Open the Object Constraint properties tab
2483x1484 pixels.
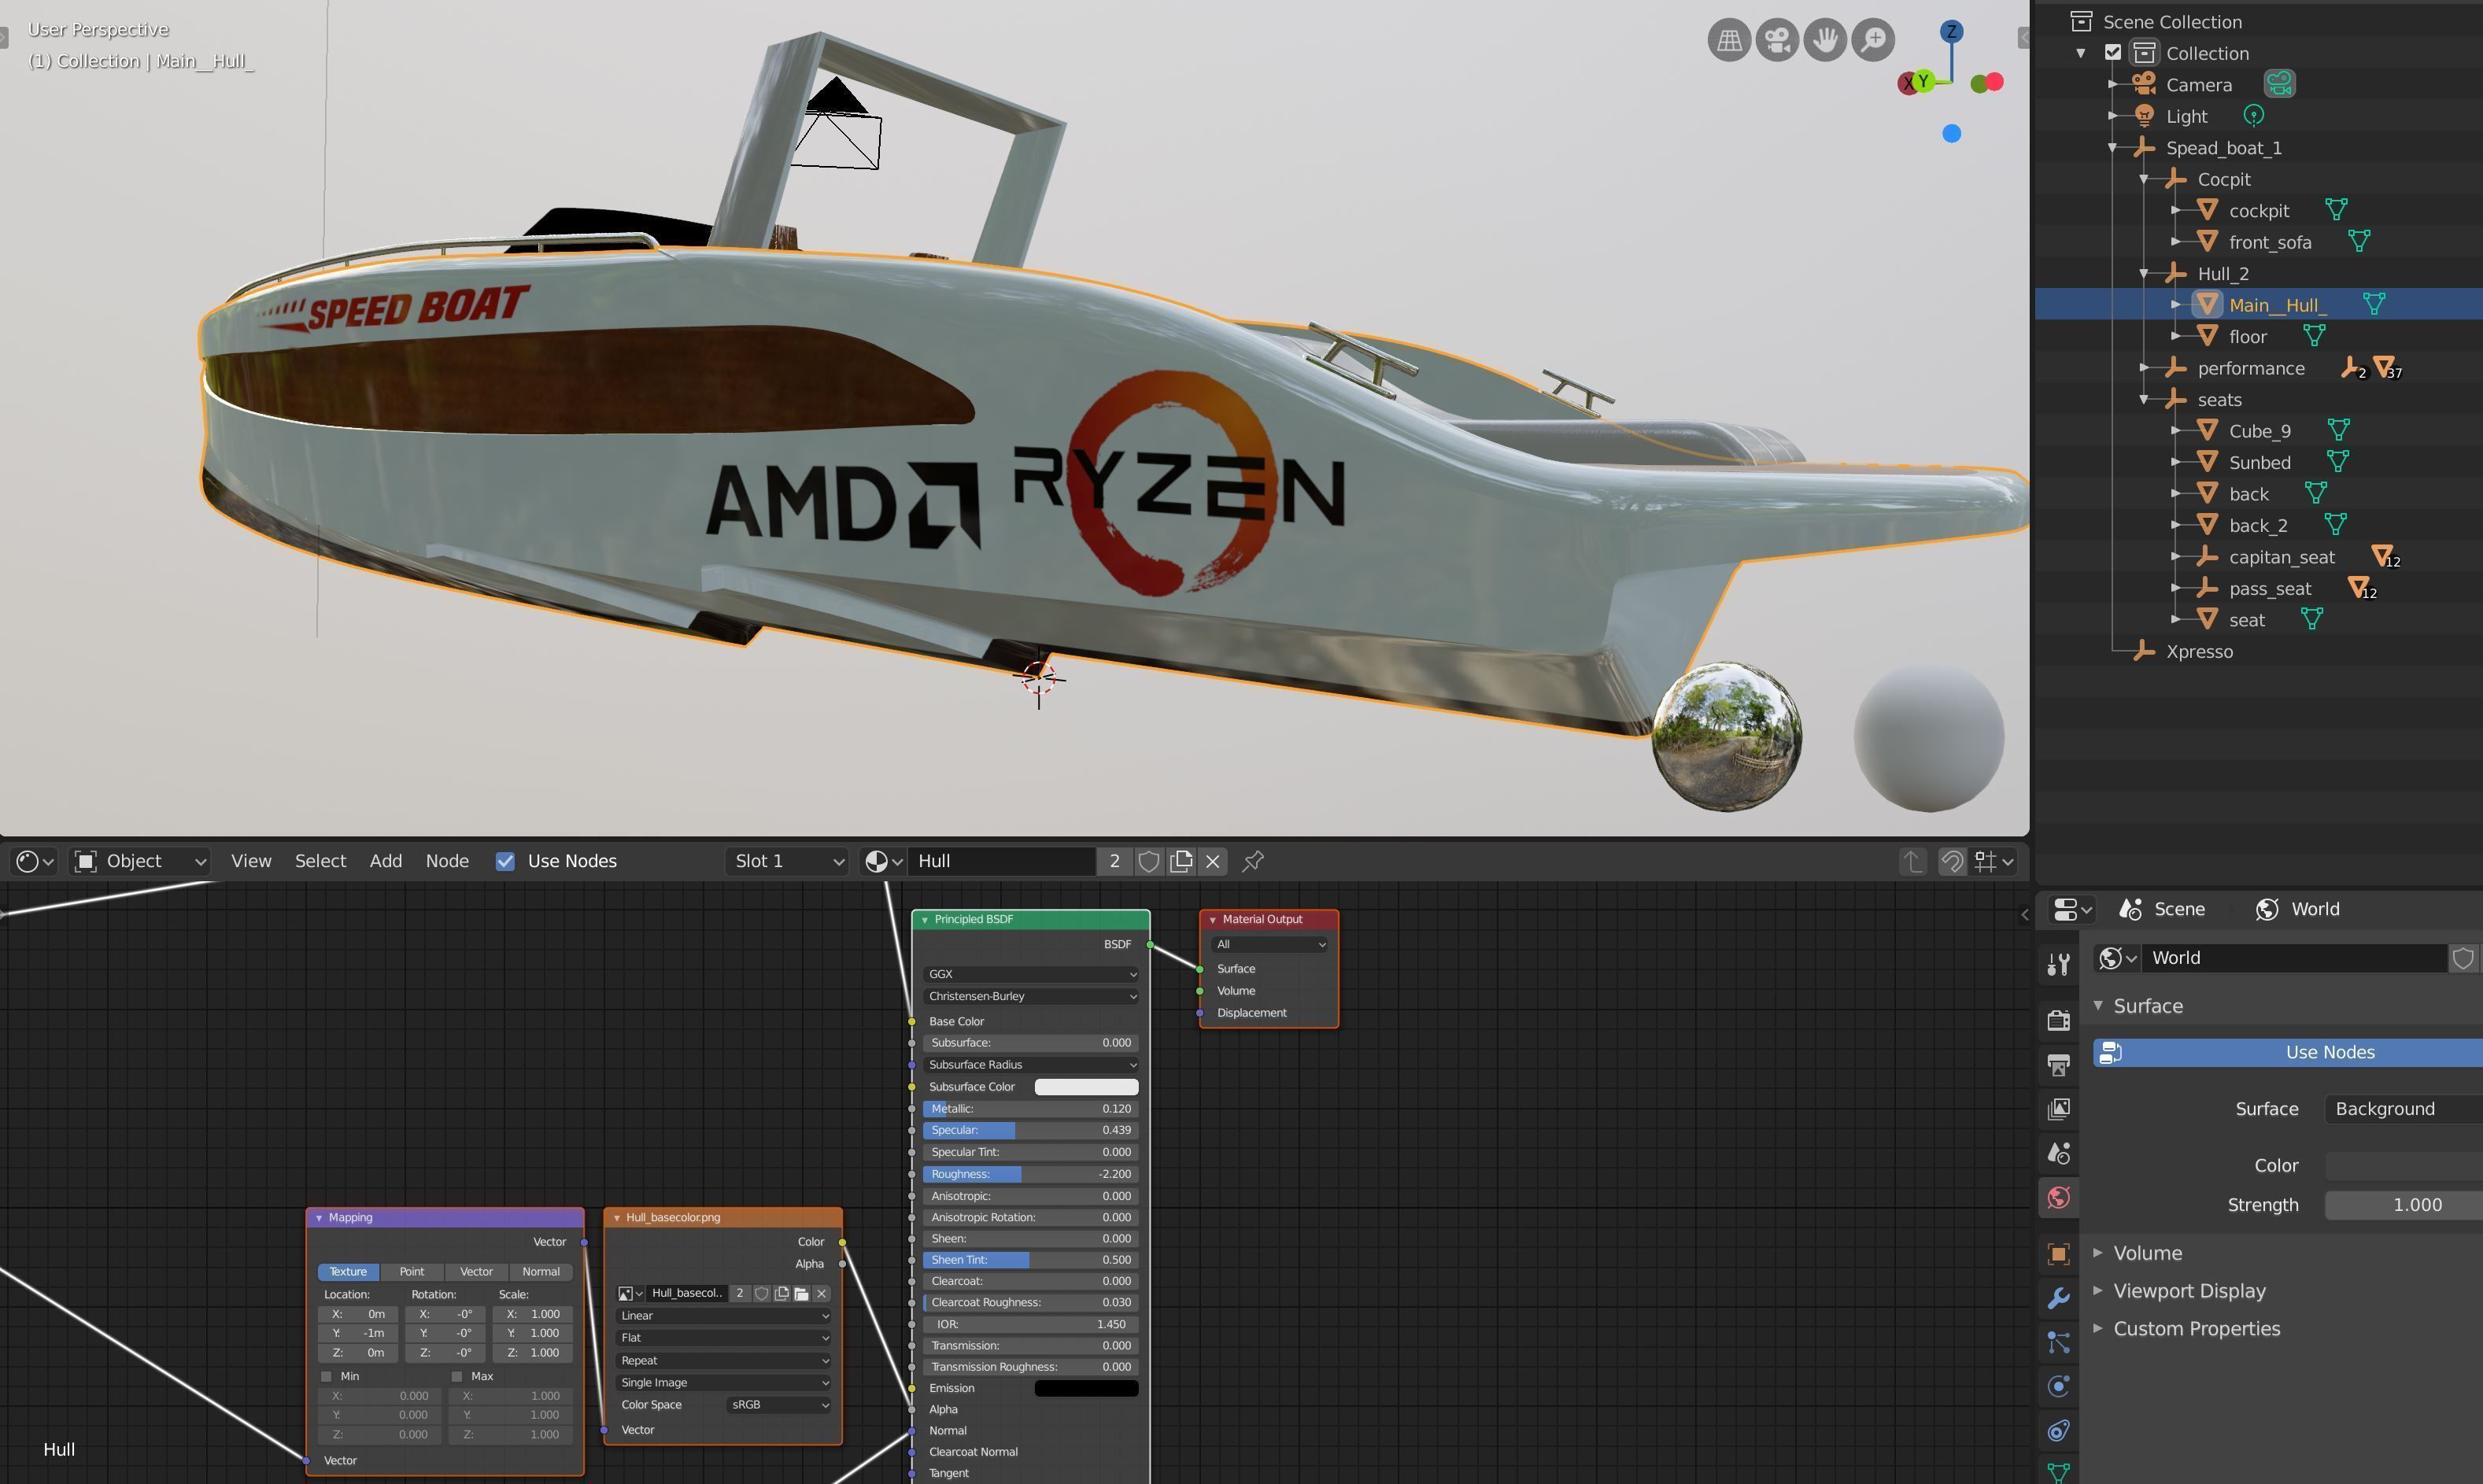point(2058,1430)
